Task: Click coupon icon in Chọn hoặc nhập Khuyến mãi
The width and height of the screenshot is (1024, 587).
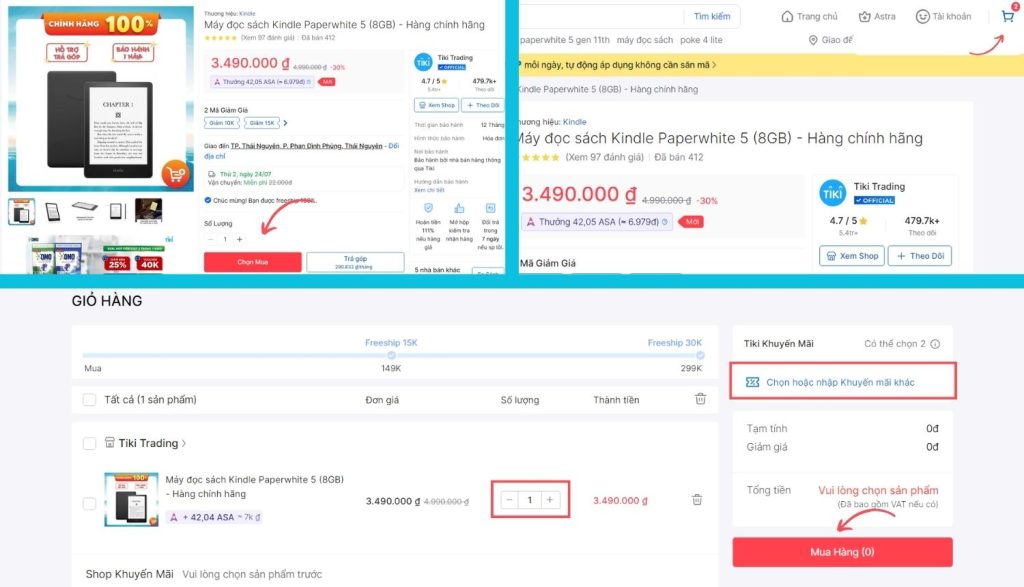Action: 752,382
